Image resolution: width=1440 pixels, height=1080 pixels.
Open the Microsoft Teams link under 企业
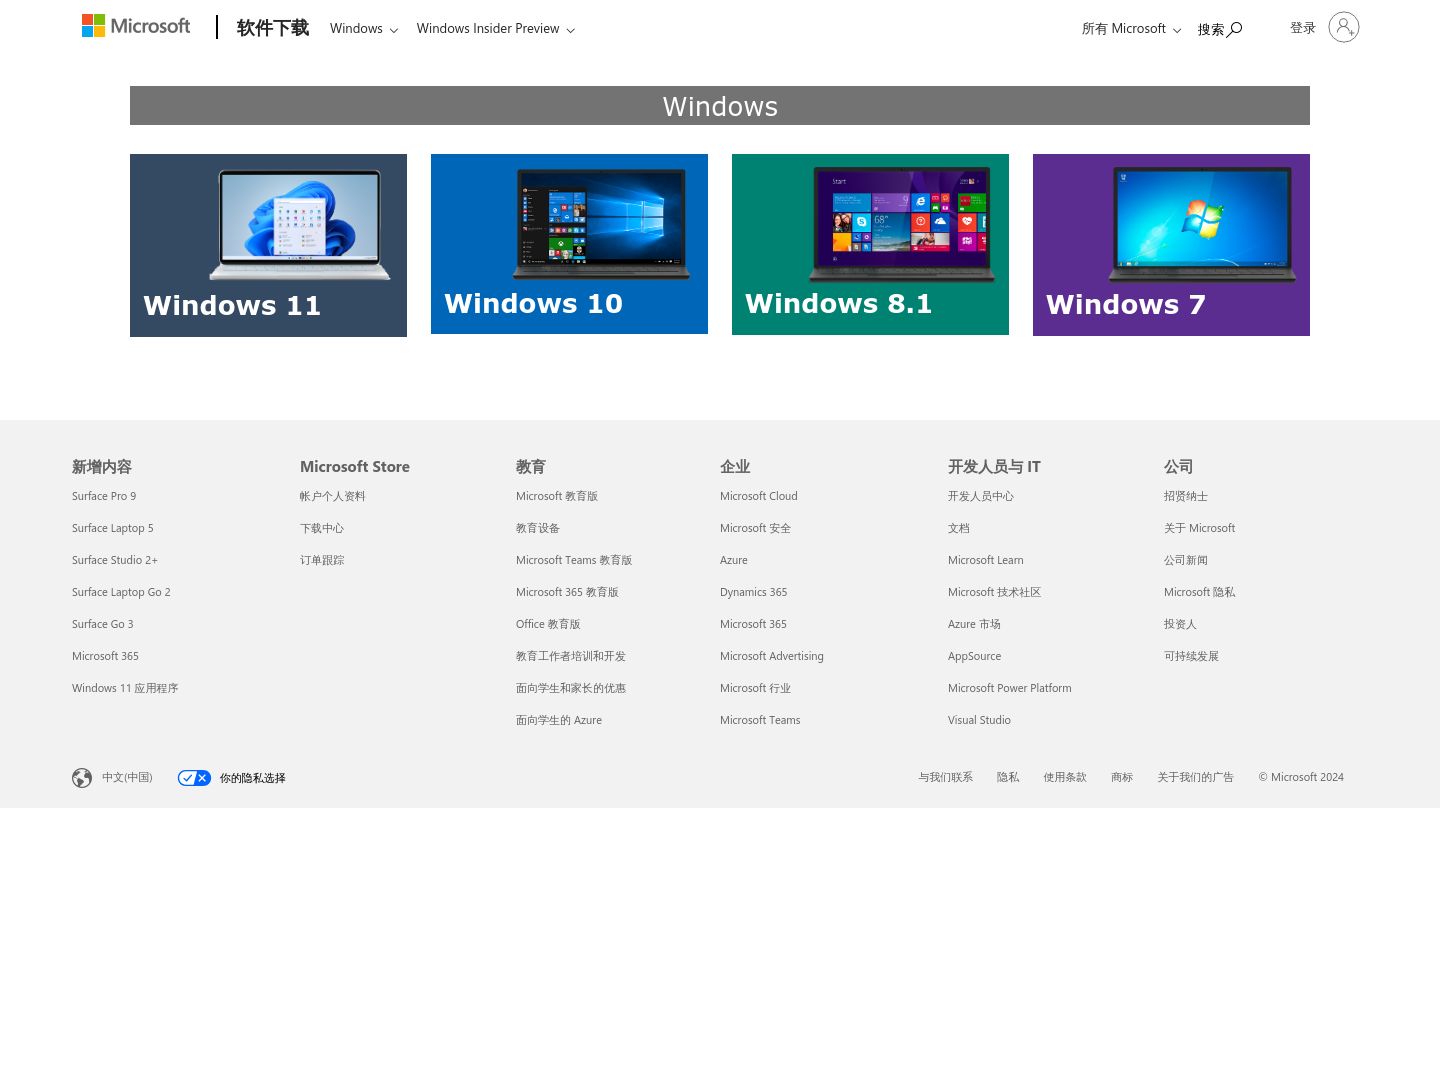[760, 720]
